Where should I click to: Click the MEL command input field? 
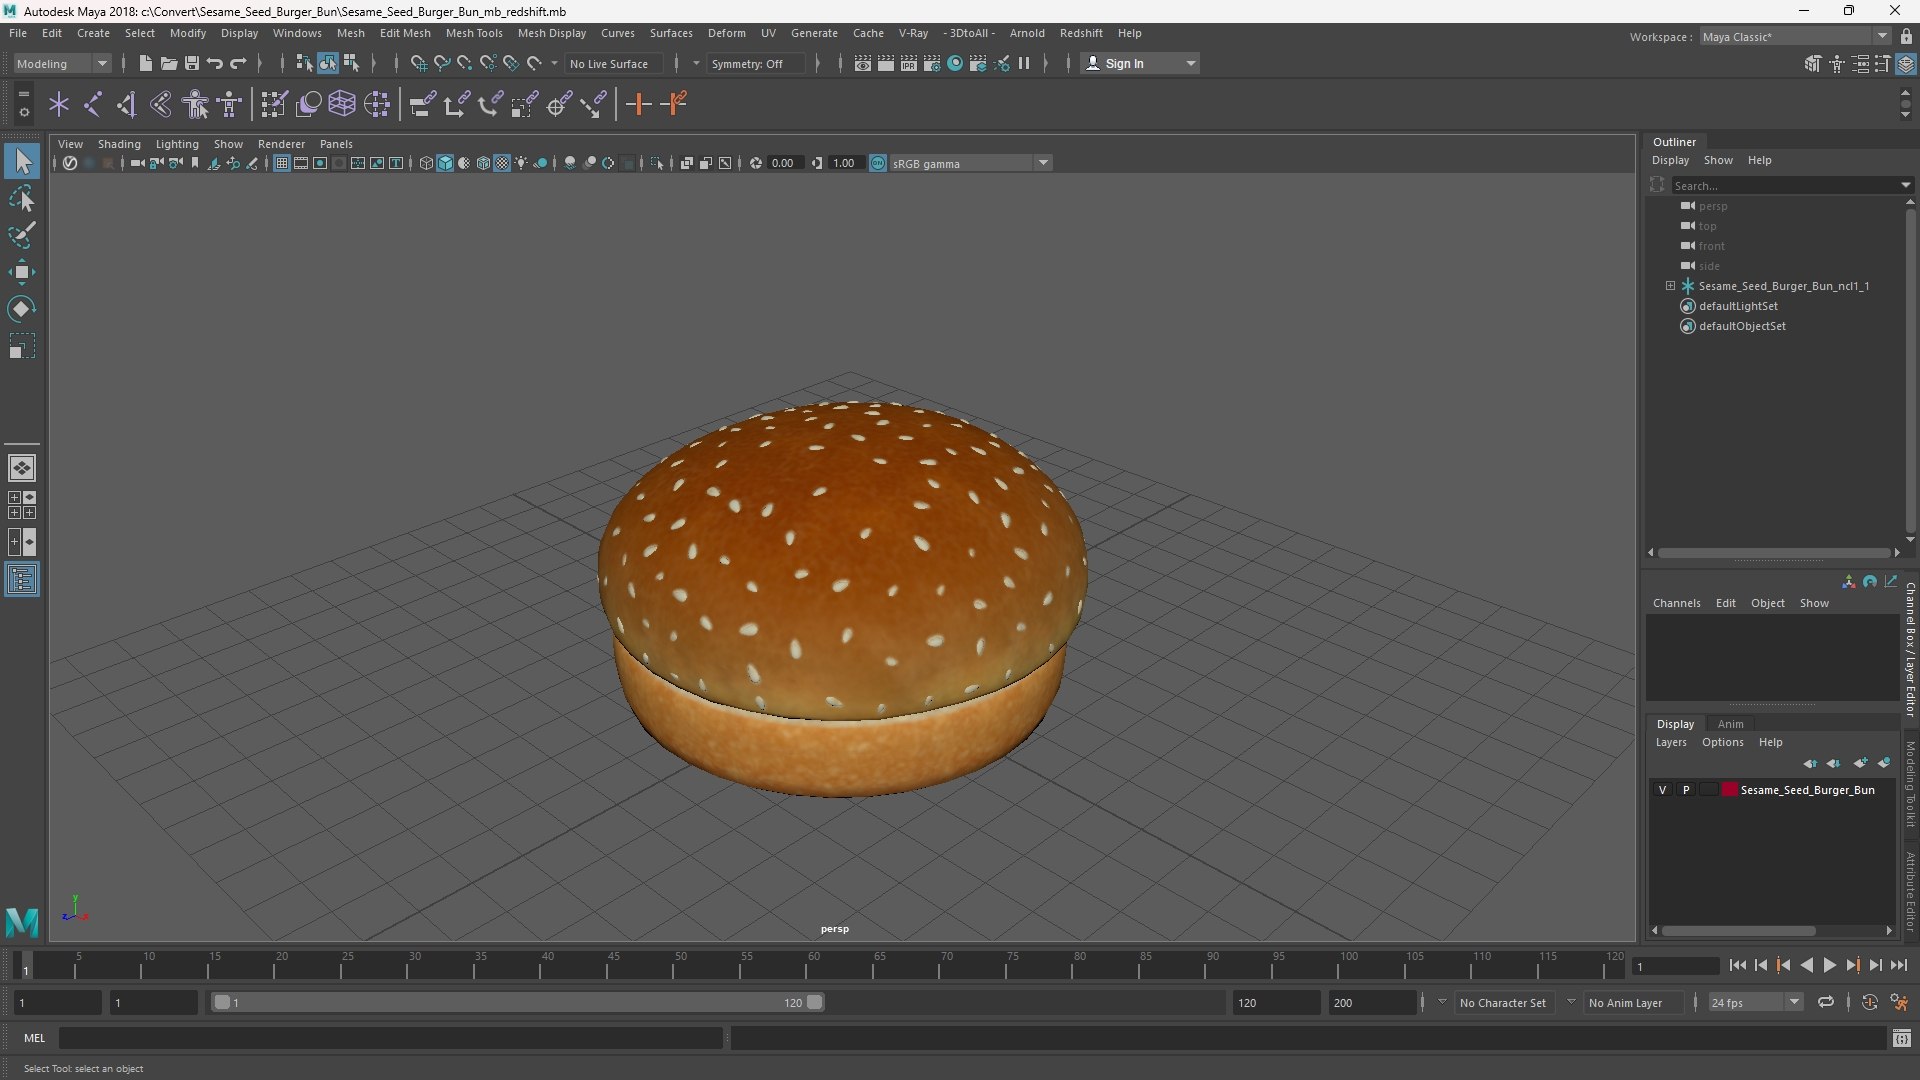point(390,1038)
